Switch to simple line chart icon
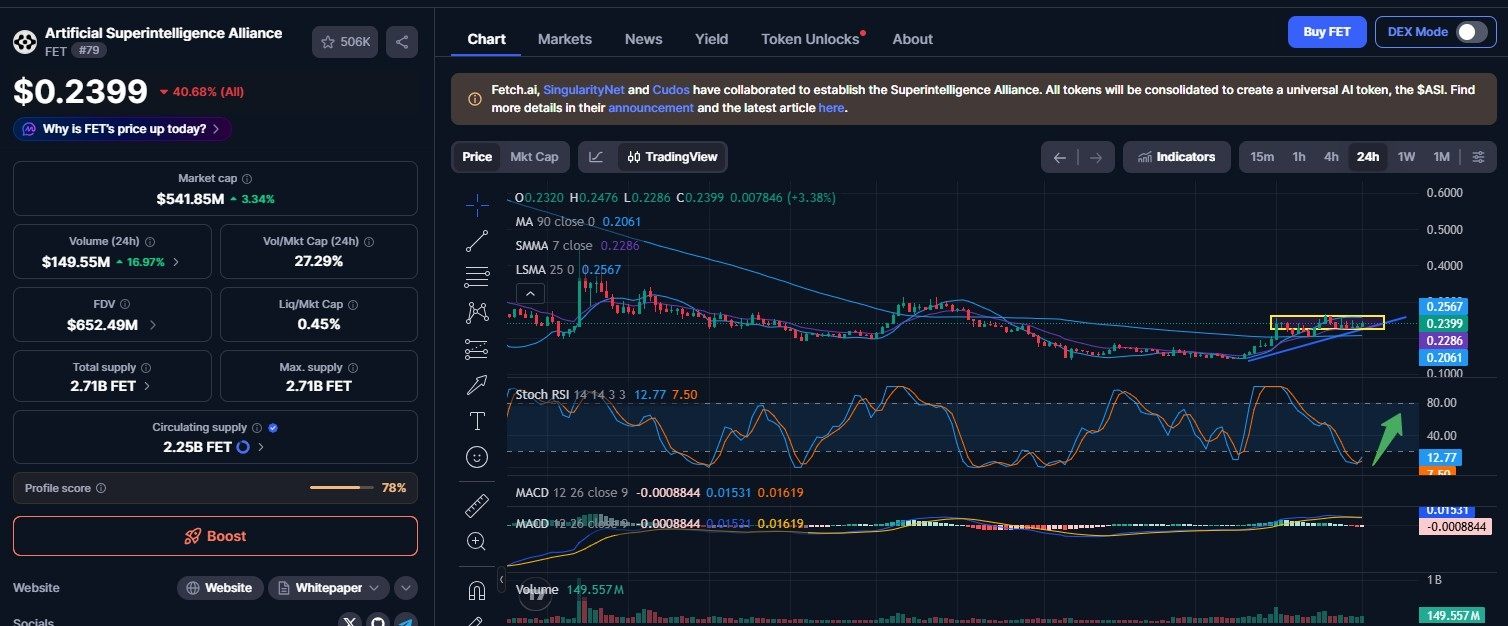Screen dimensions: 1508x626 click(596, 157)
